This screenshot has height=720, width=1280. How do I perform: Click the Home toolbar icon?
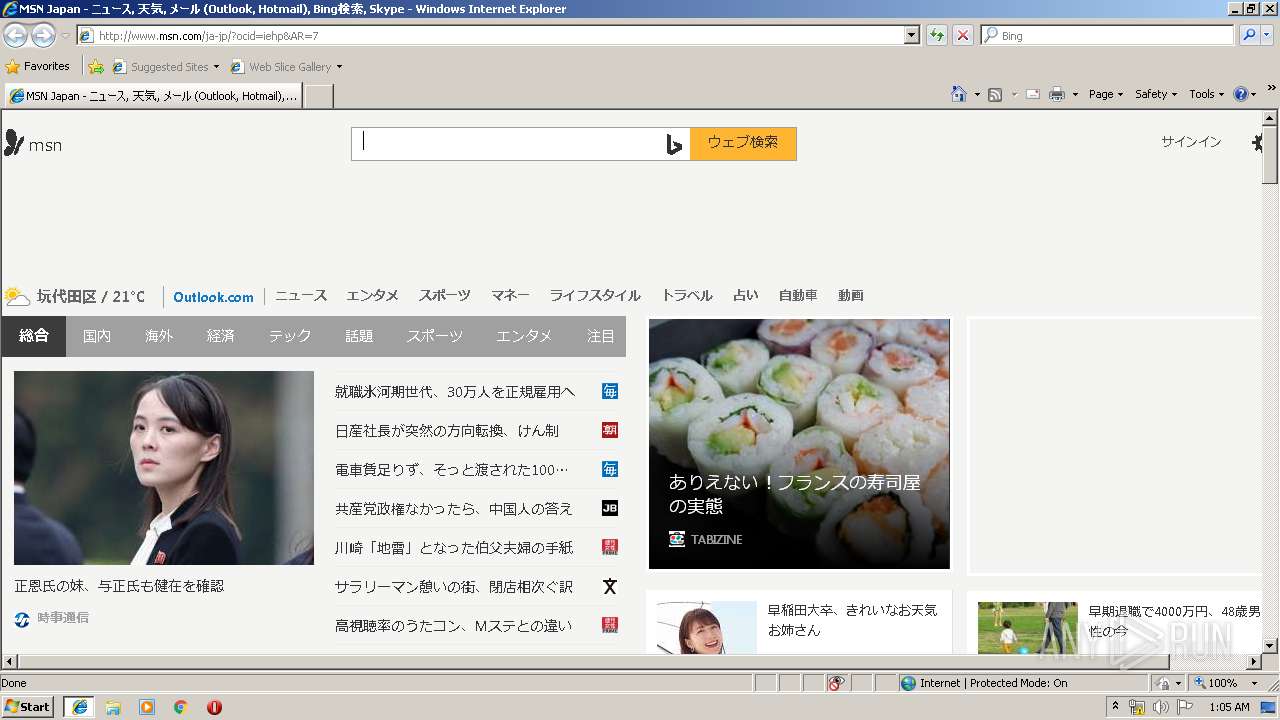[x=959, y=94]
